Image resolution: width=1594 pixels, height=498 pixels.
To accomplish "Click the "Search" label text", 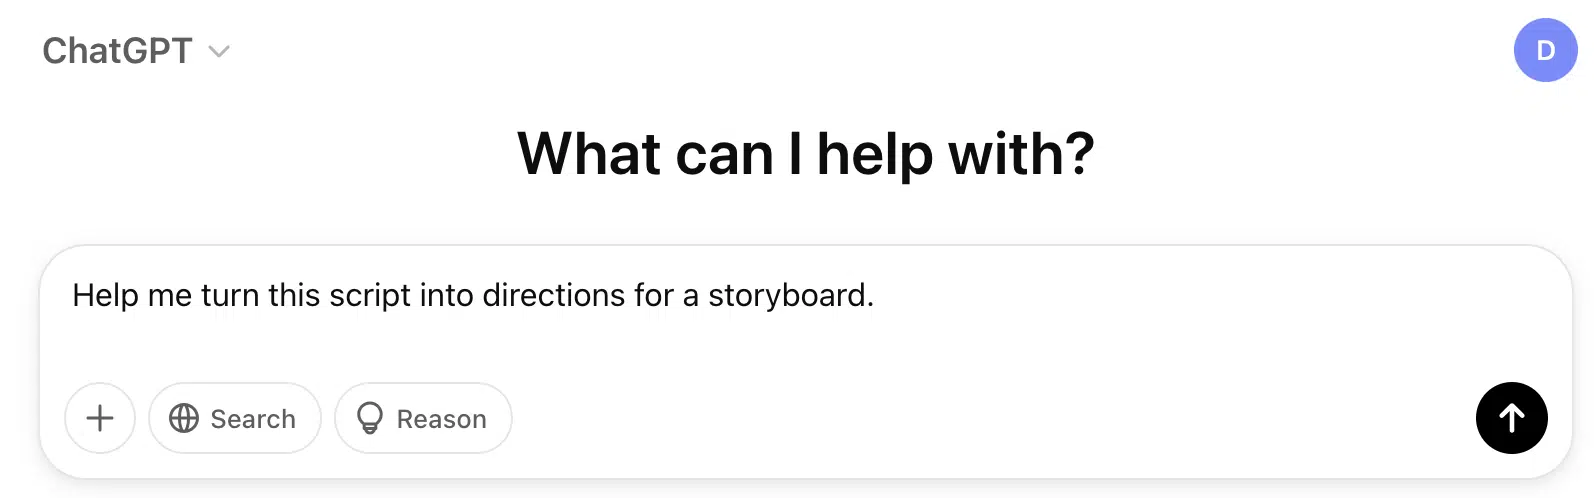I will pyautogui.click(x=253, y=419).
